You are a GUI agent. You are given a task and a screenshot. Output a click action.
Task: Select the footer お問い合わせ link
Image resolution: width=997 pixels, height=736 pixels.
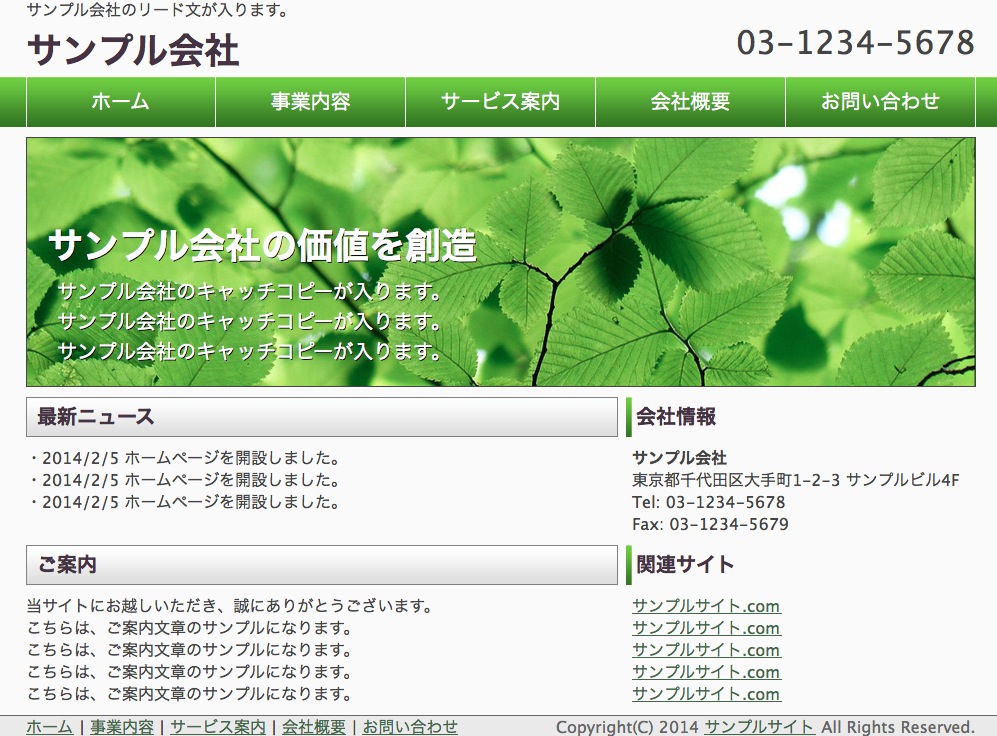pyautogui.click(x=410, y=727)
